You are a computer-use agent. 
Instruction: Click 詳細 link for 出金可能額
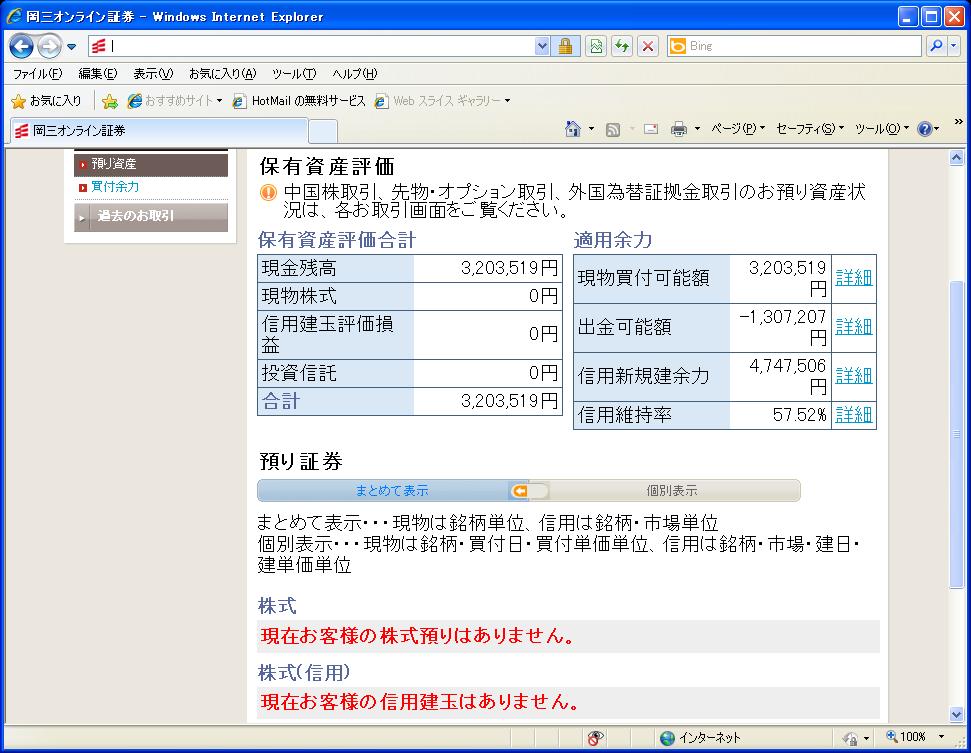[853, 327]
